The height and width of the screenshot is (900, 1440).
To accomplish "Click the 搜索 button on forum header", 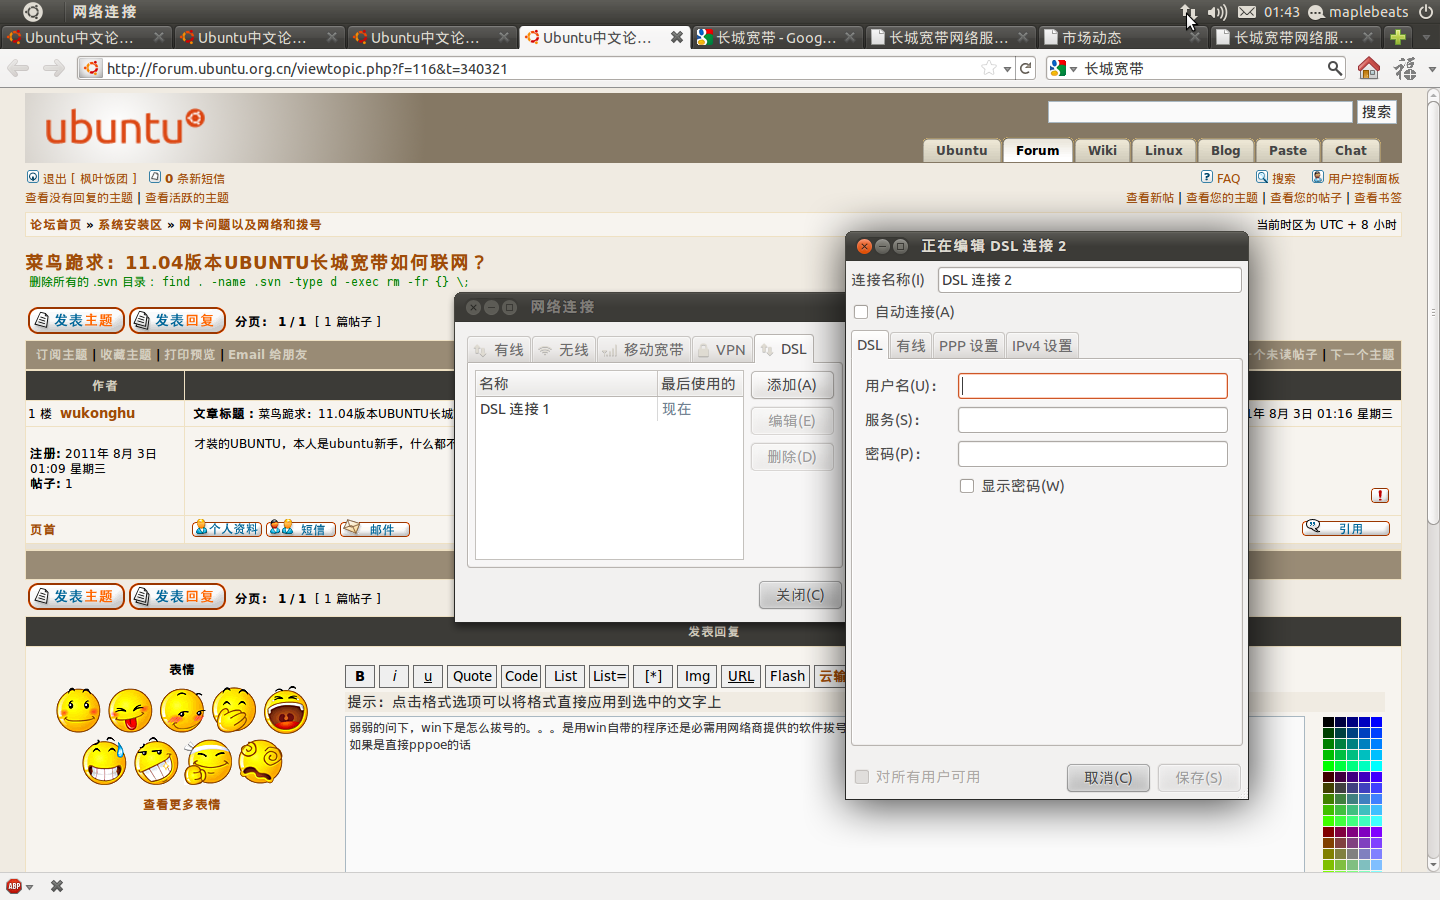I will pyautogui.click(x=1376, y=112).
